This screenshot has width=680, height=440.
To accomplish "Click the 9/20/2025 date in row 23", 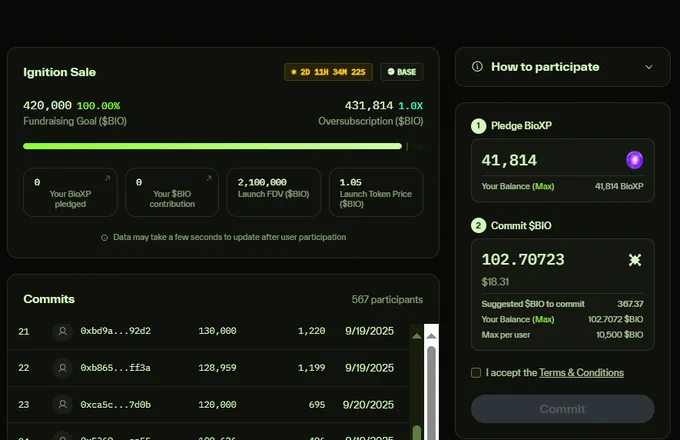I will coord(368,405).
